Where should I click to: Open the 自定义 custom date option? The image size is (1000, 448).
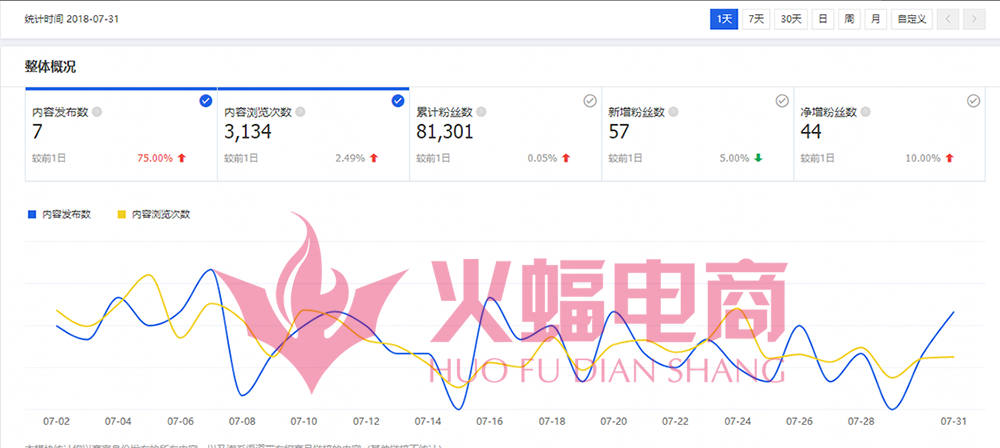pos(911,19)
